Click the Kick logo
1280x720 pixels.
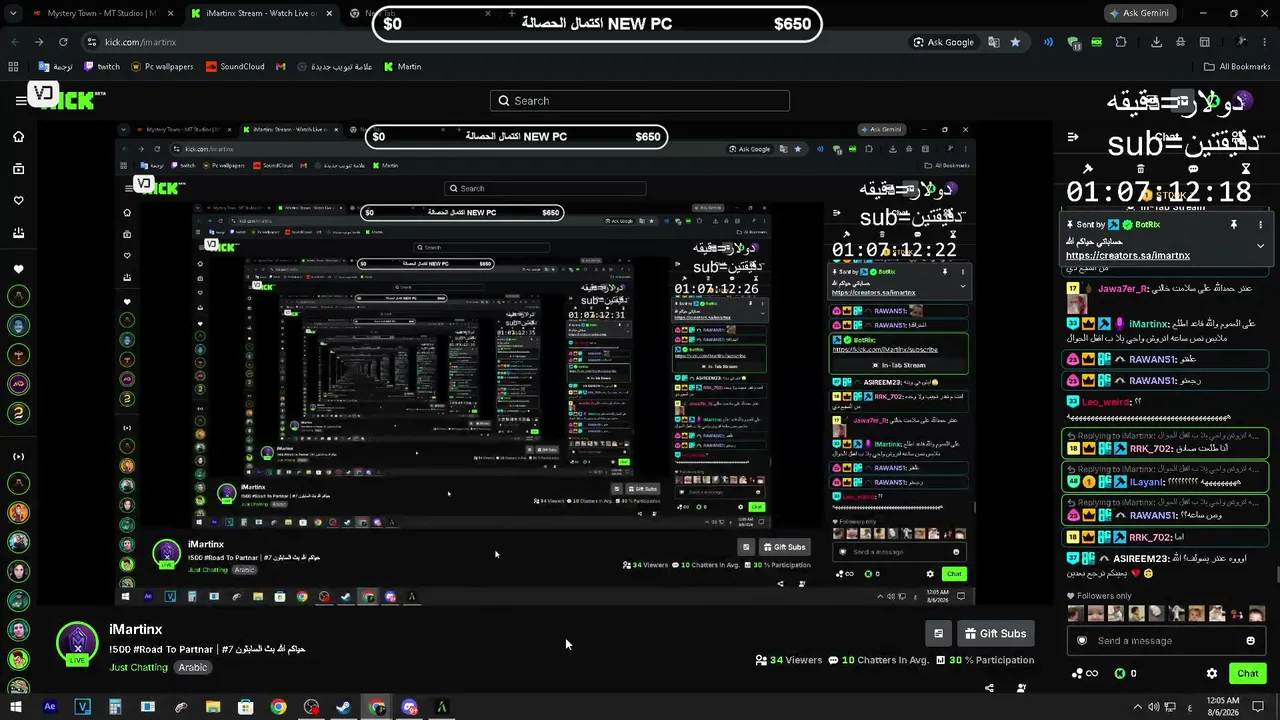pyautogui.click(x=75, y=99)
